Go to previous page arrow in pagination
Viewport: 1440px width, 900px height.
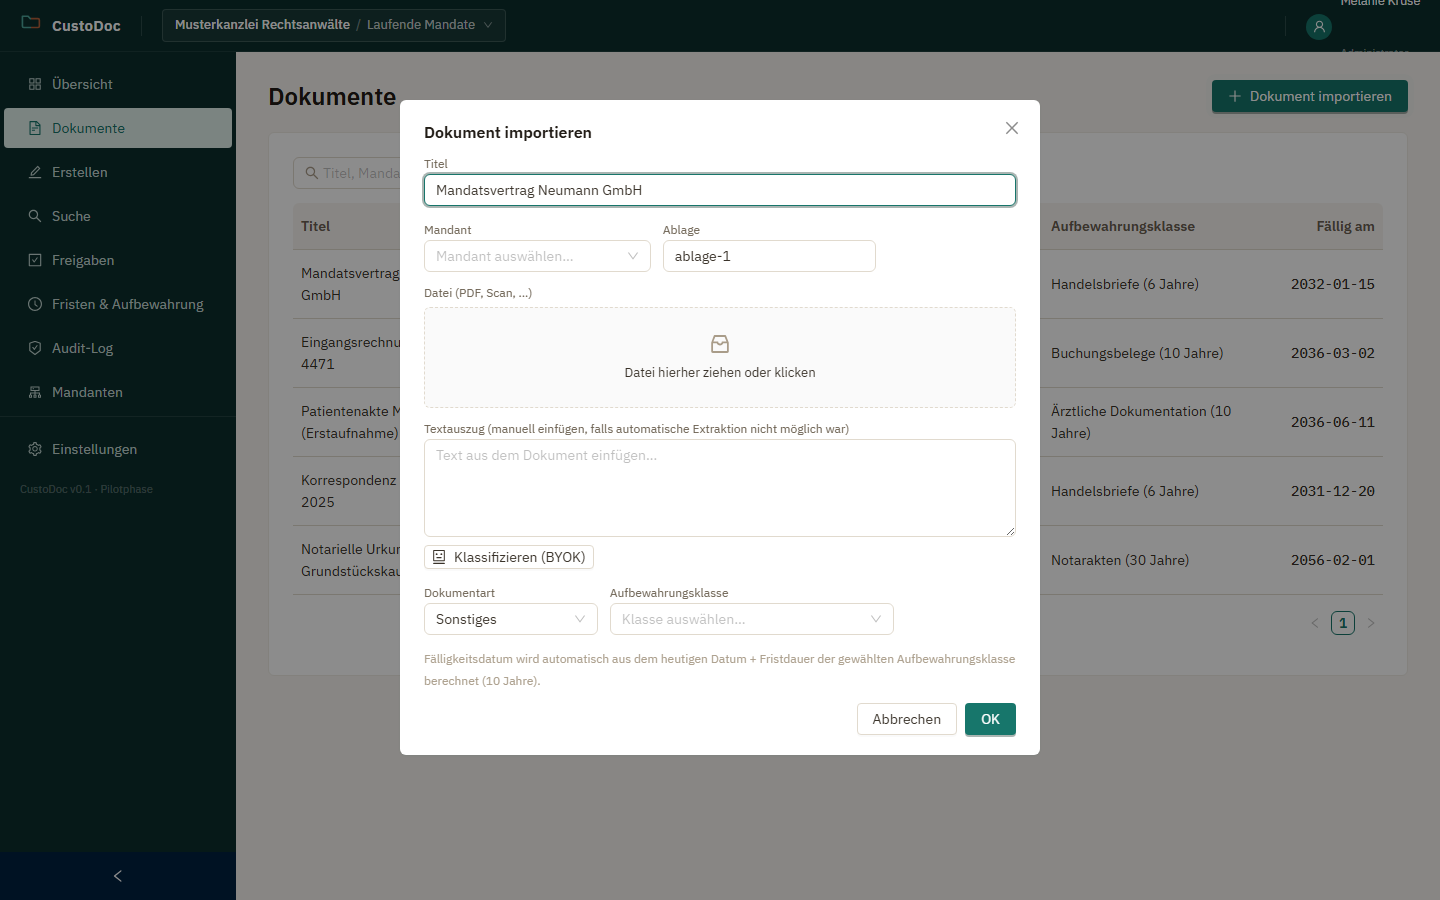point(1315,623)
